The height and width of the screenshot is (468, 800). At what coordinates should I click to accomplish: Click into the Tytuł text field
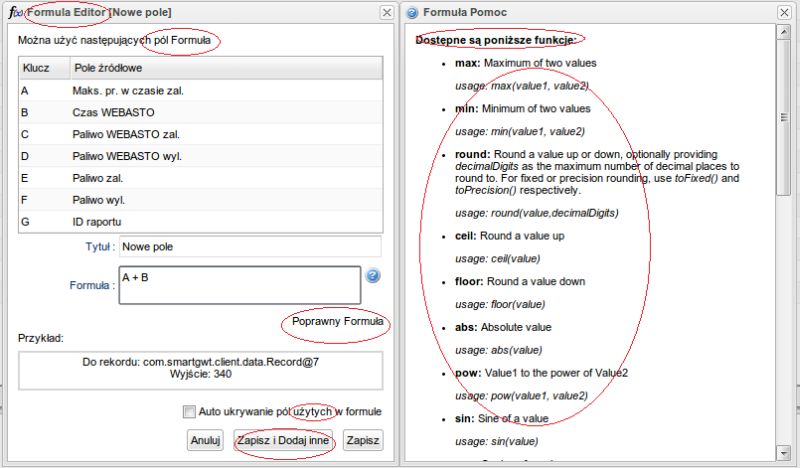pyautogui.click(x=250, y=246)
